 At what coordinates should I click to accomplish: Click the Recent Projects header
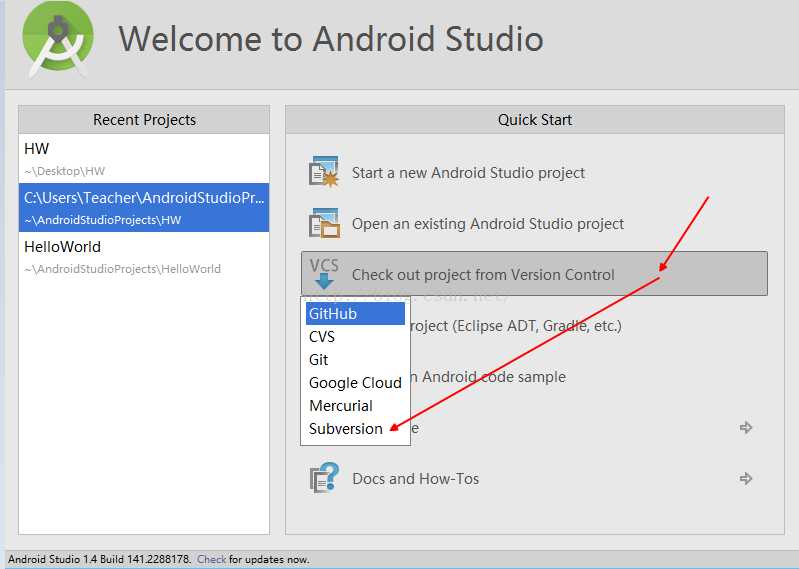tap(144, 119)
